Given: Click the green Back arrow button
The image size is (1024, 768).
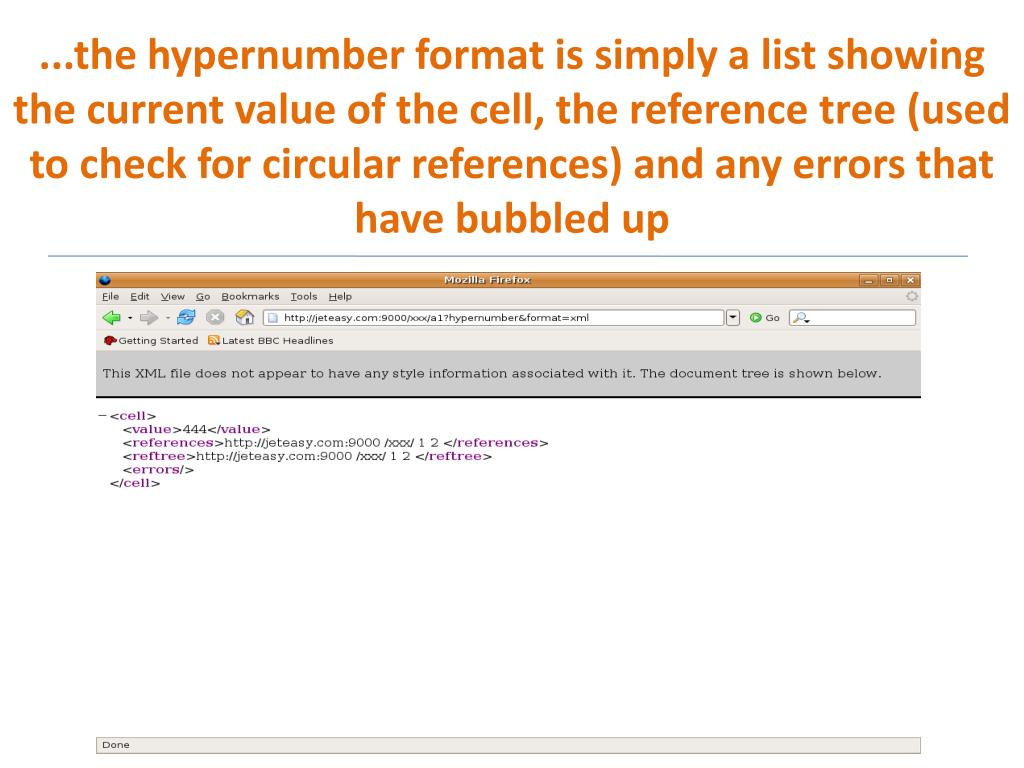Looking at the screenshot, I should [x=112, y=317].
